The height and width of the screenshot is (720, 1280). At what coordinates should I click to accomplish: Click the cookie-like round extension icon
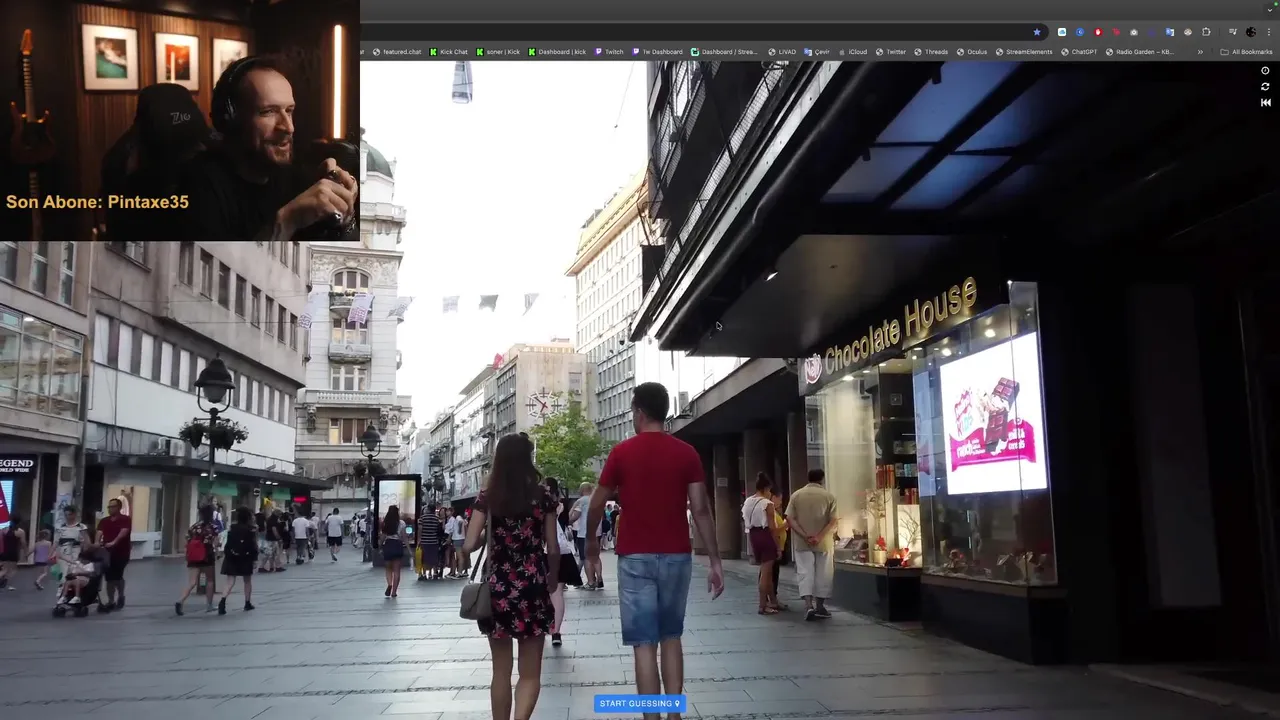point(1188,32)
